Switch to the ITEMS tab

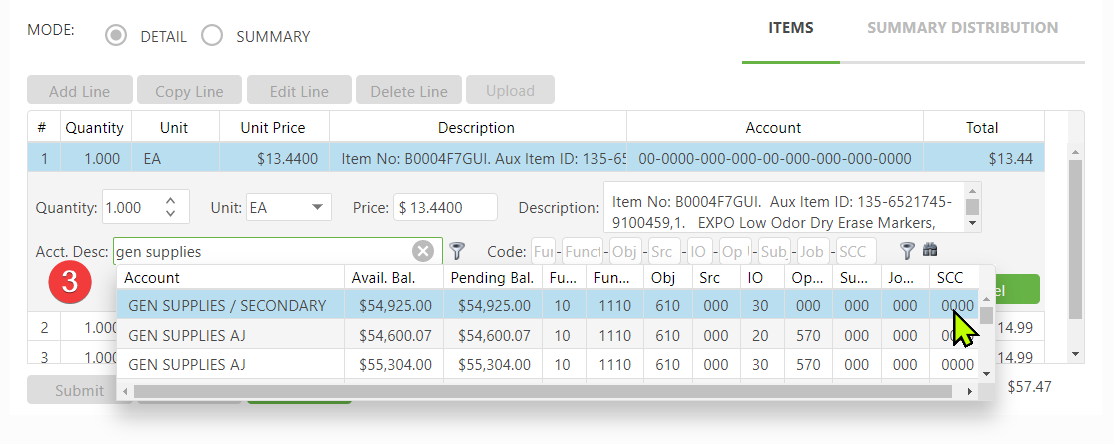click(790, 28)
